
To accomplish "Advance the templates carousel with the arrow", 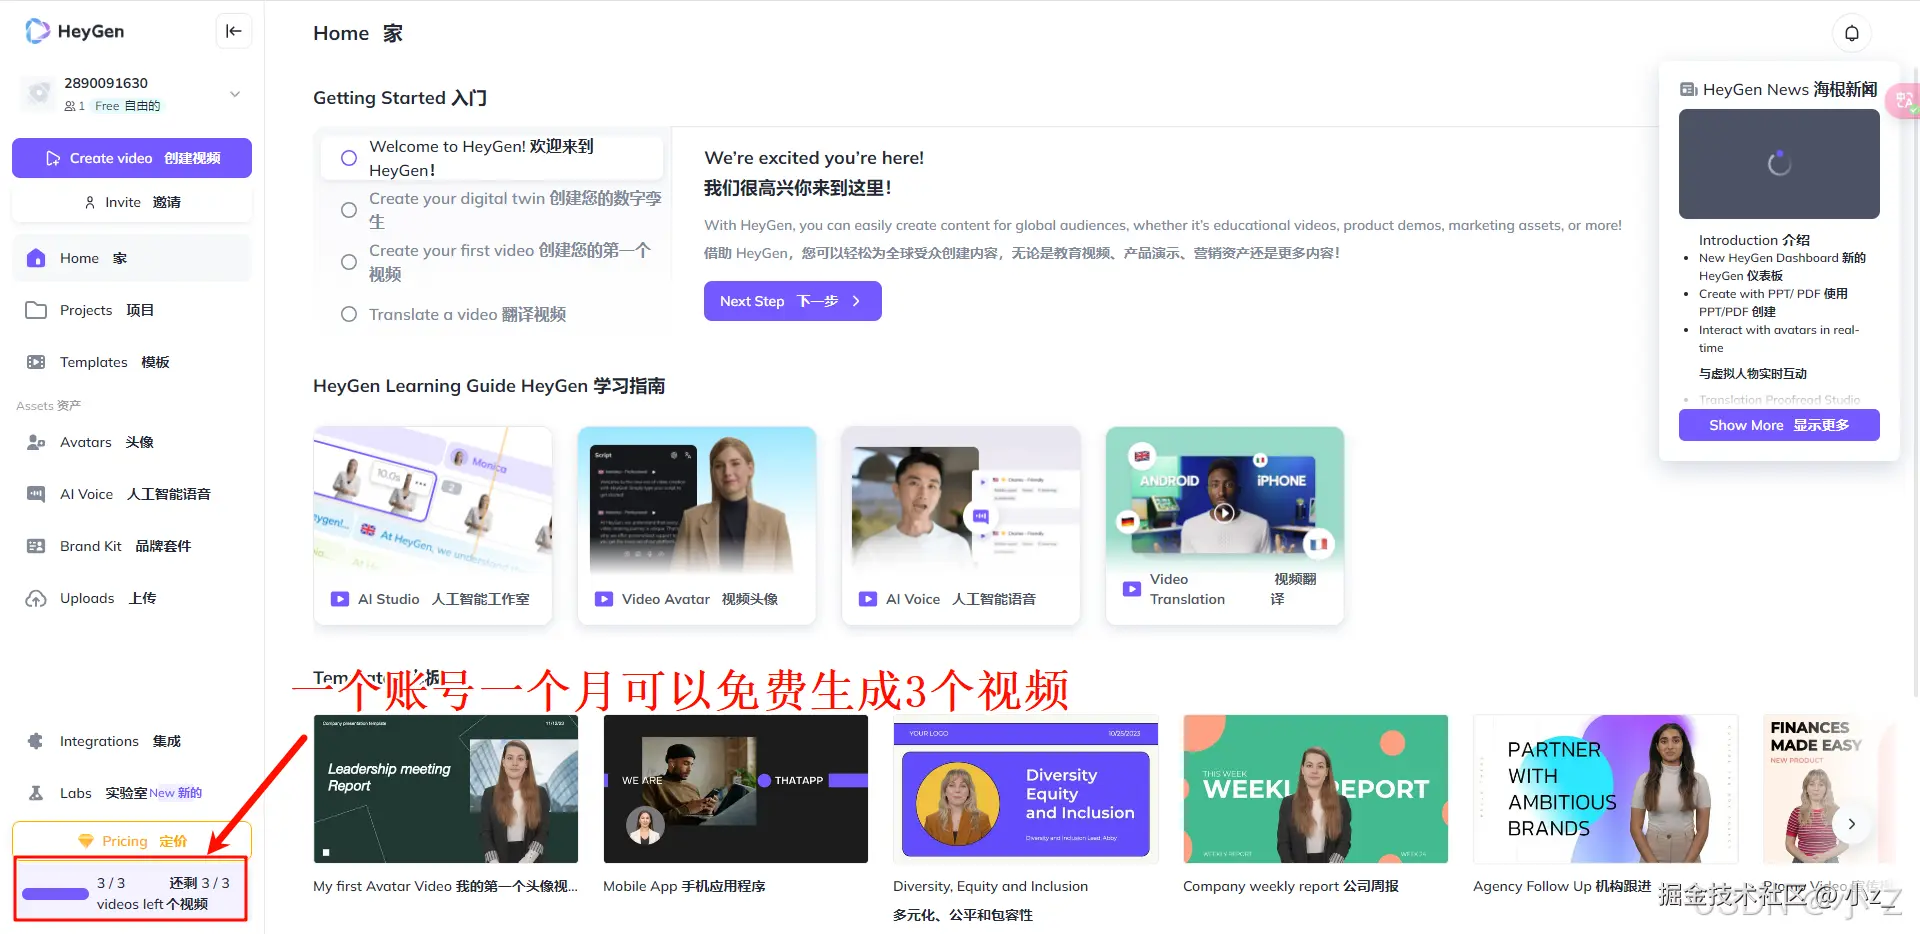I will 1852,823.
